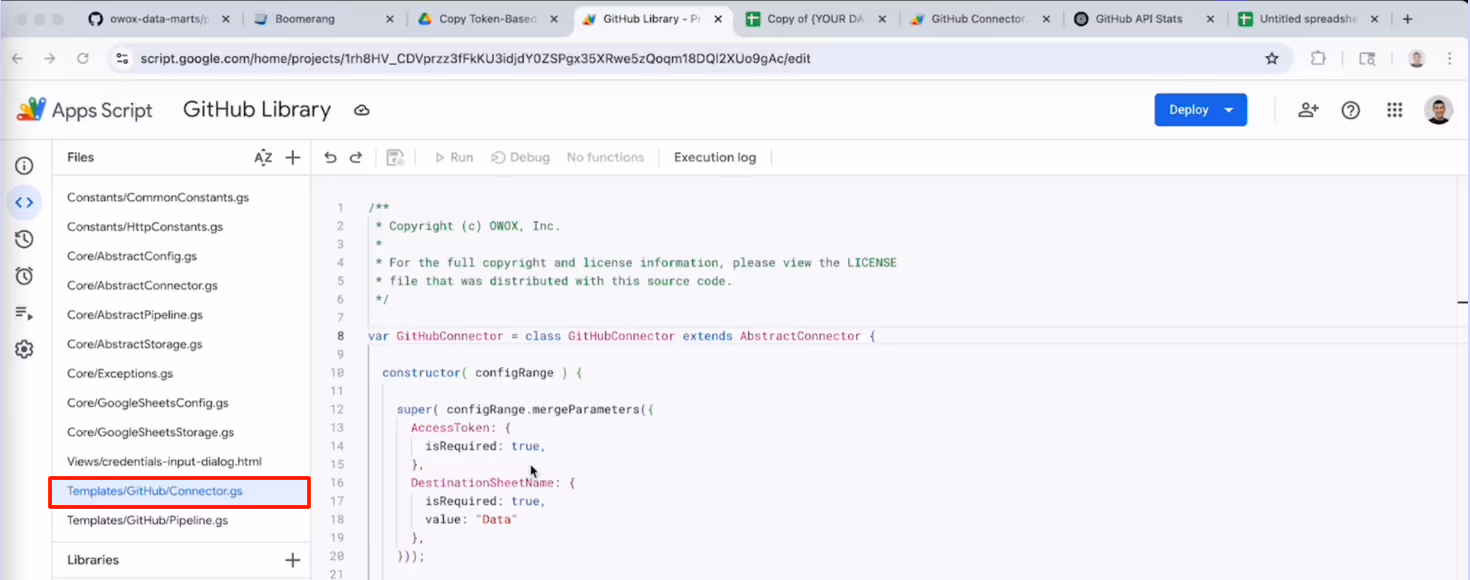Switch to Copy Token-Based tab
Viewport: 1470px width, 580px height.
tap(487, 19)
